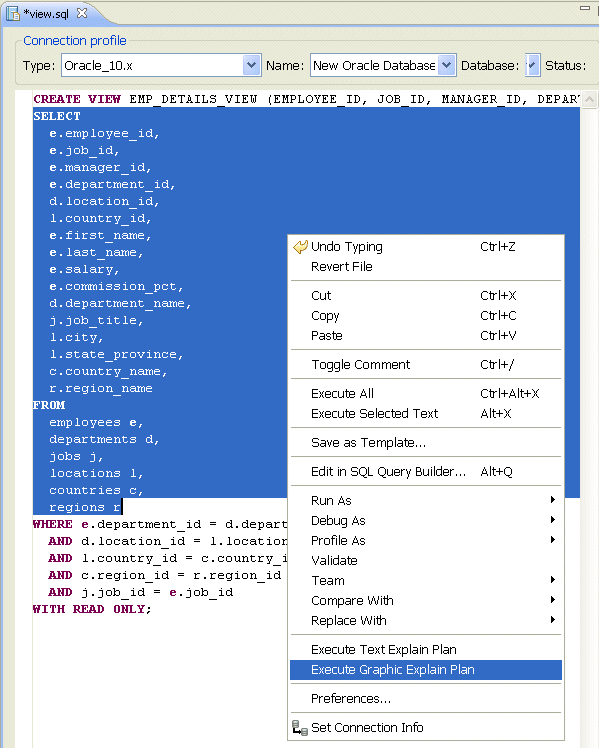This screenshot has width=599, height=748.
Task: Click the locations l line
Action: point(96,473)
